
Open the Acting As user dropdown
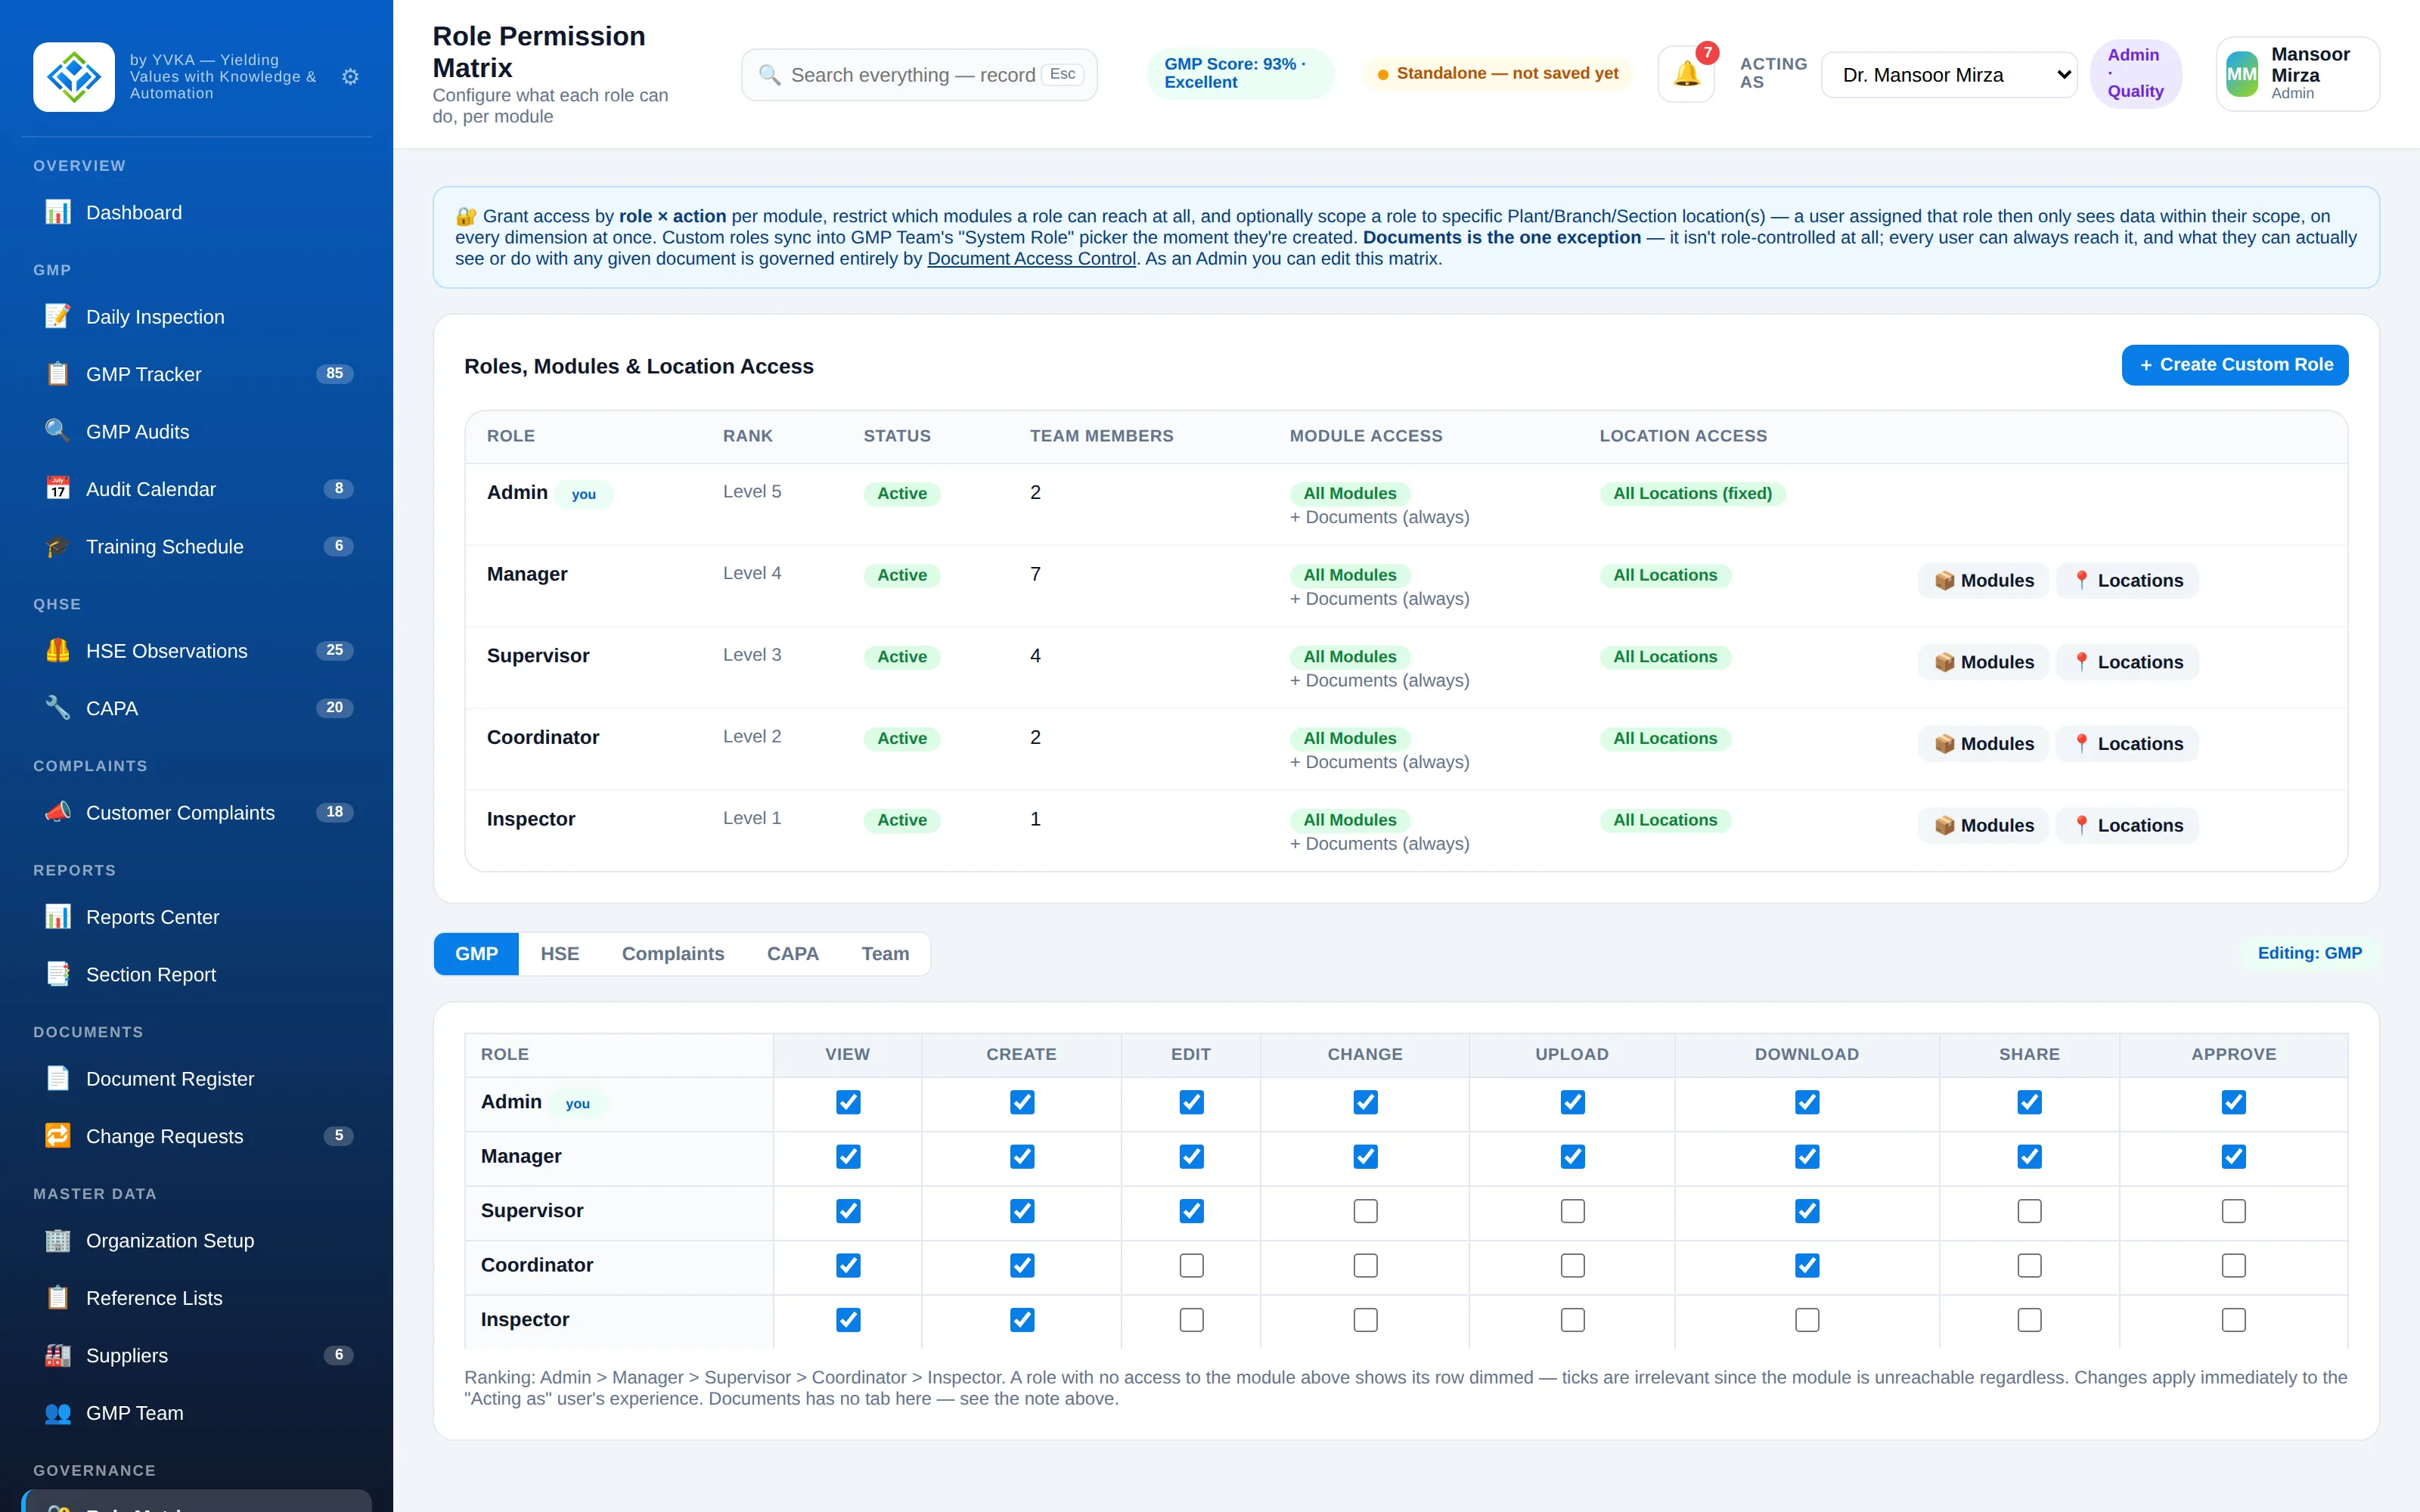coord(1948,75)
